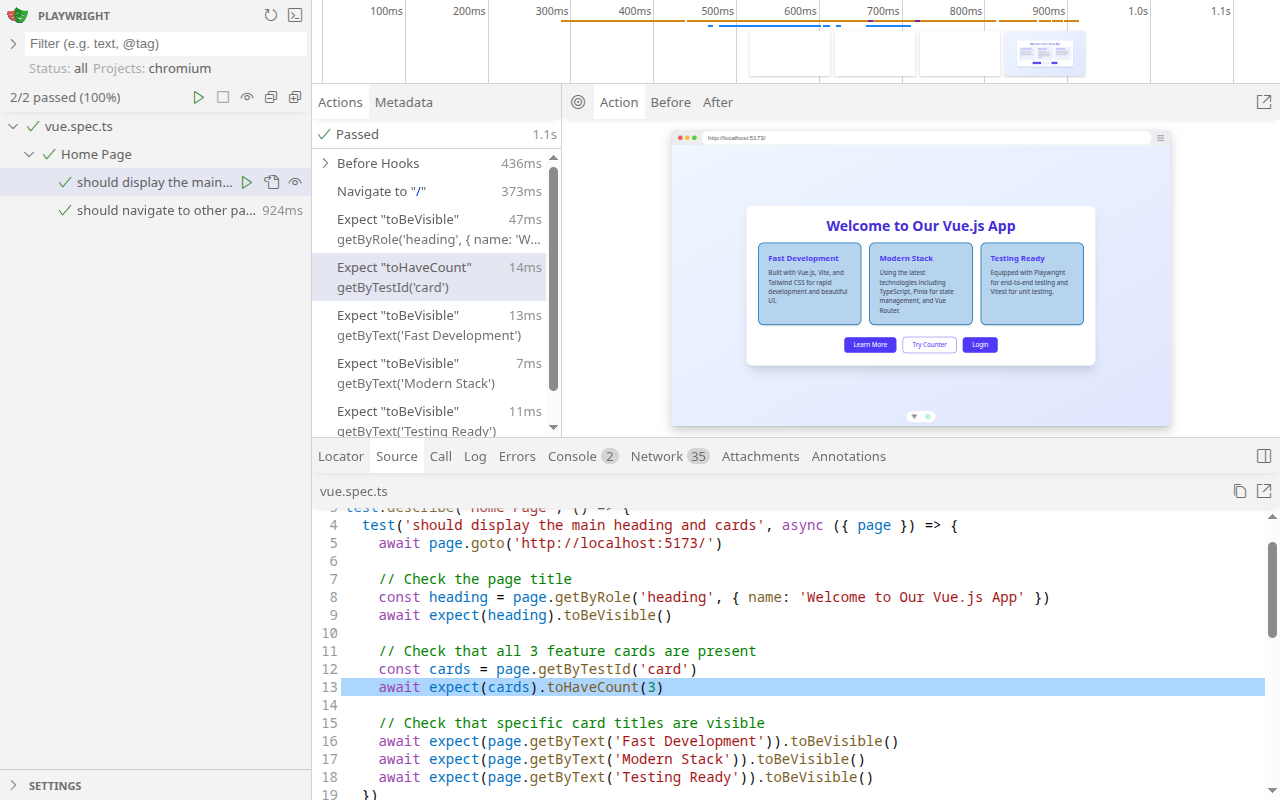The image size is (1280, 800).
Task: Toggle watch all tests eye icon
Action: 247,97
